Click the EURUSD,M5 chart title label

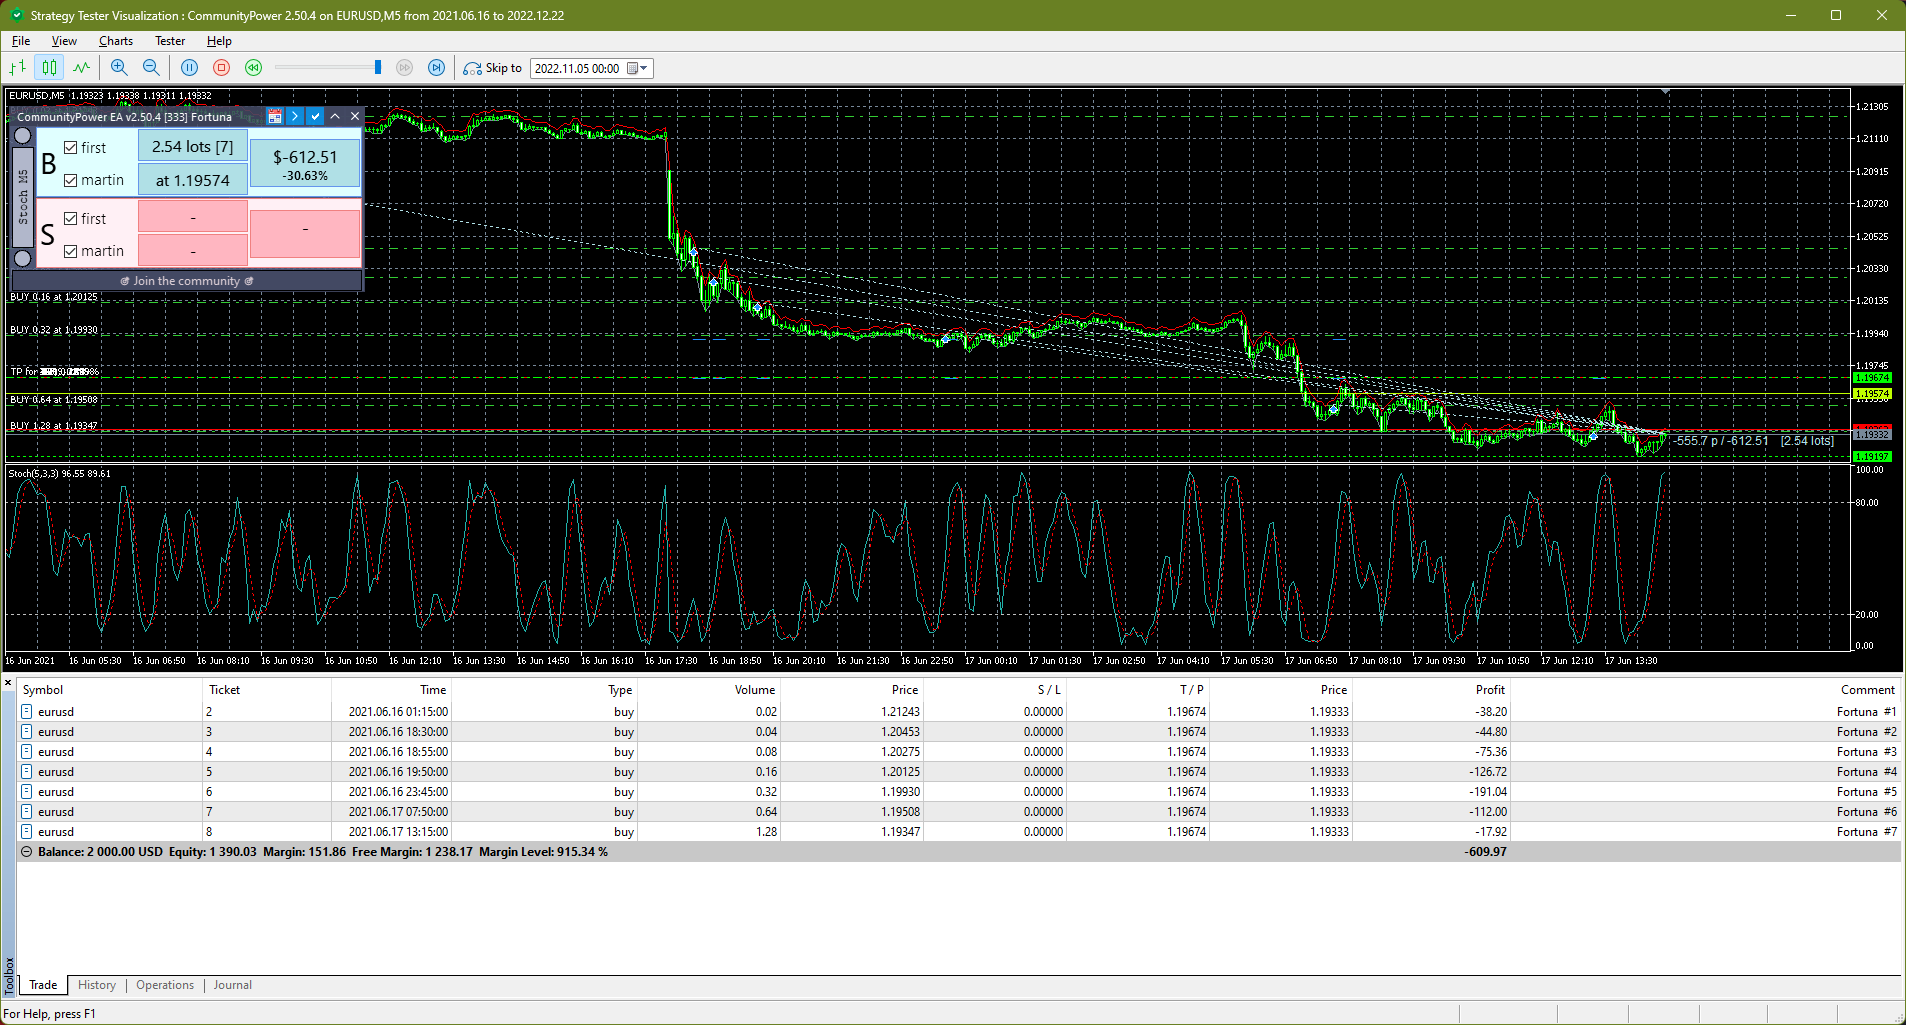[x=110, y=96]
